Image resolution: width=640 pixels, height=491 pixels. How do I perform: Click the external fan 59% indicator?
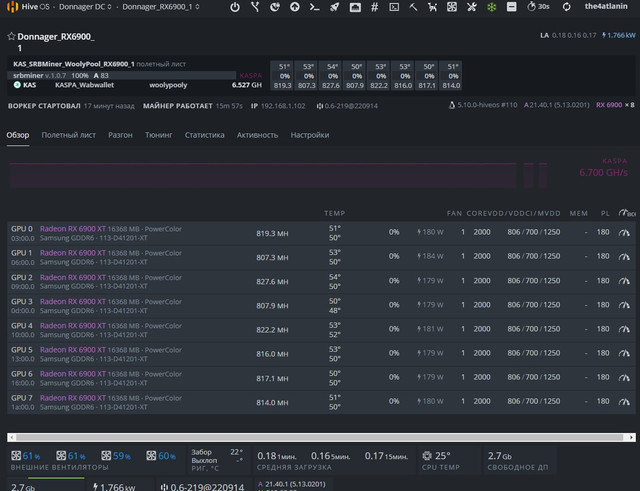(x=116, y=455)
